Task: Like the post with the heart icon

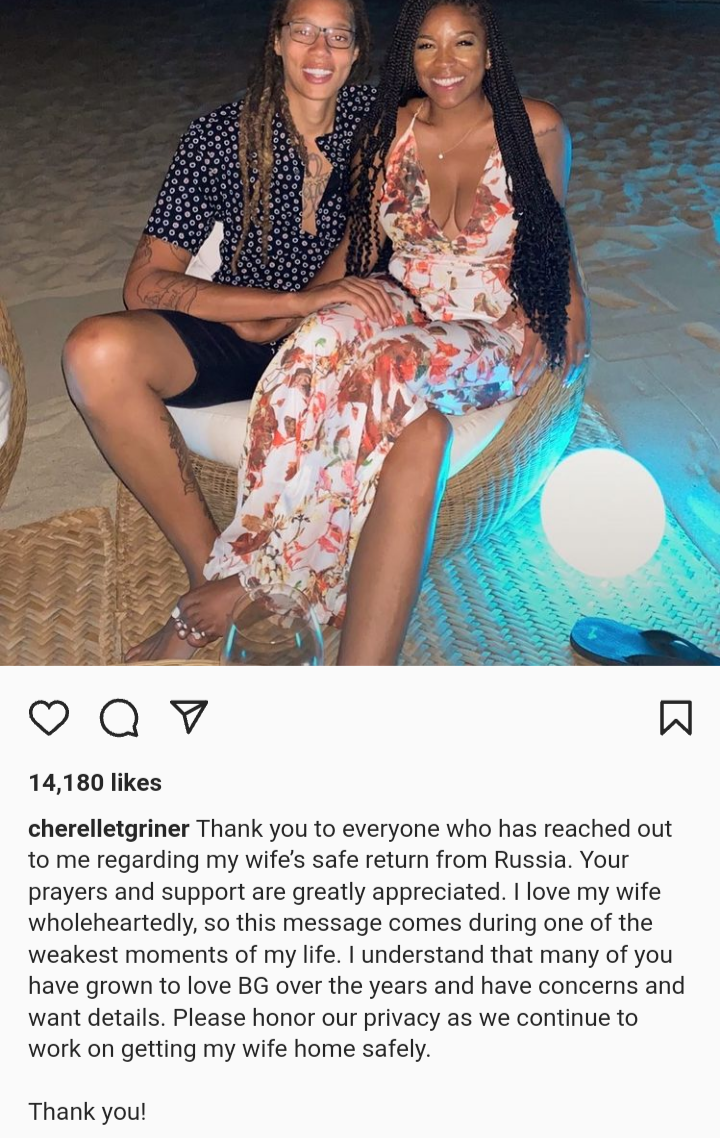Action: tap(49, 717)
